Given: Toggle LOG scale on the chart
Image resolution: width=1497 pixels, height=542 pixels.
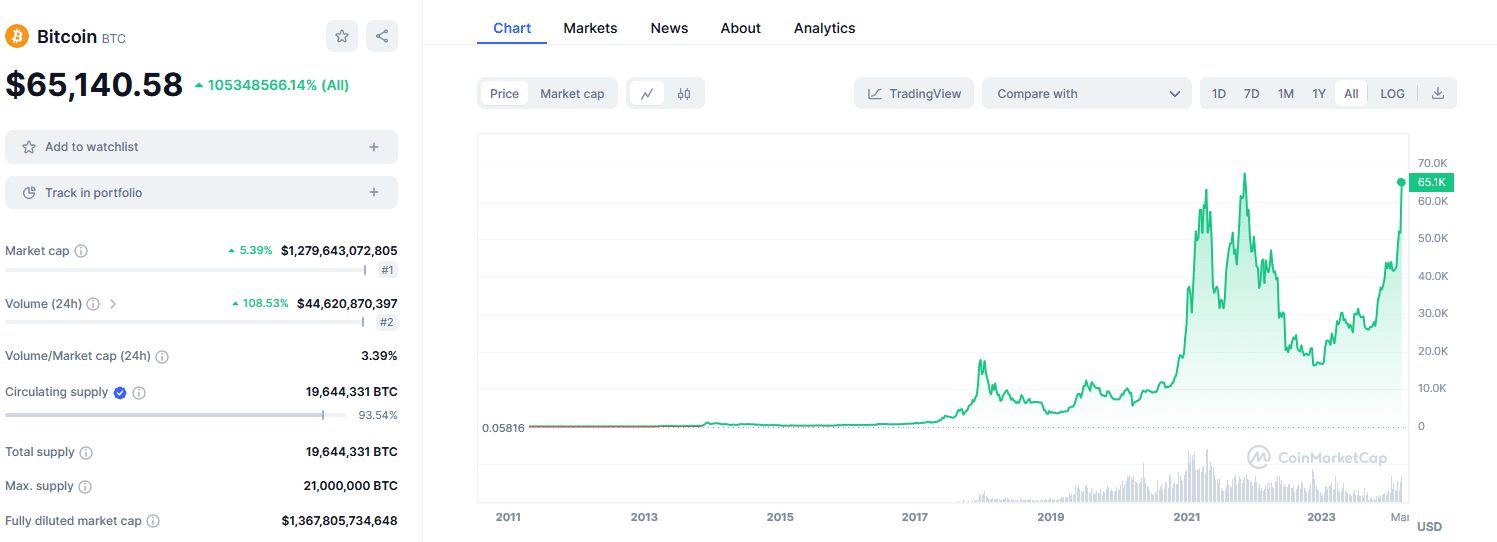Looking at the screenshot, I should [x=1392, y=94].
